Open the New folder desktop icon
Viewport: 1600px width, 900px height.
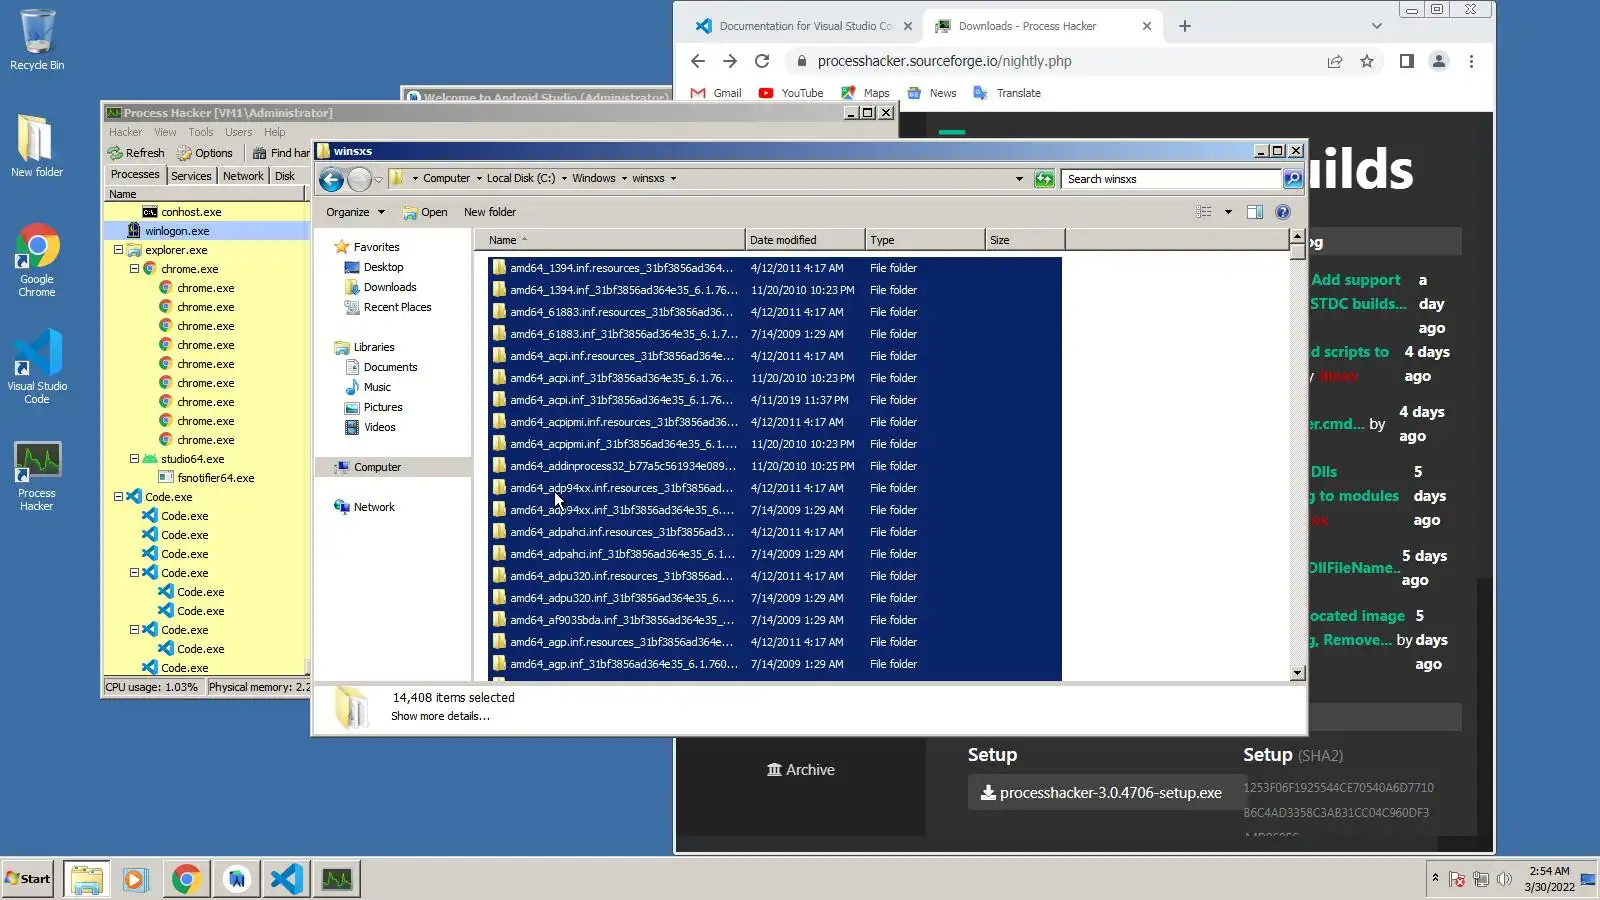pos(37,145)
